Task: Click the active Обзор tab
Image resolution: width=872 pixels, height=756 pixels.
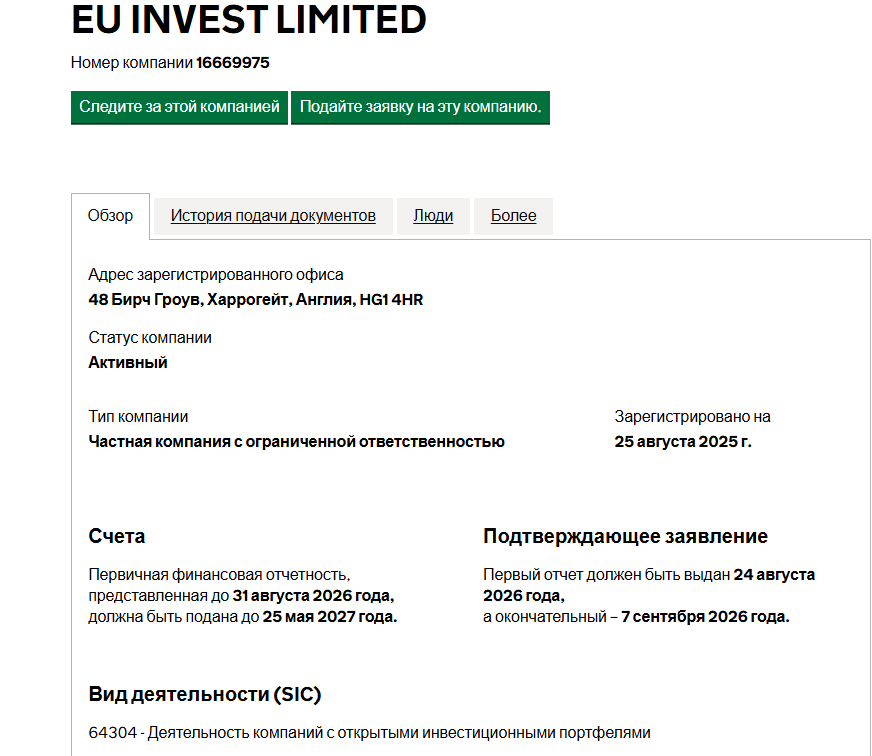Action: coord(110,215)
